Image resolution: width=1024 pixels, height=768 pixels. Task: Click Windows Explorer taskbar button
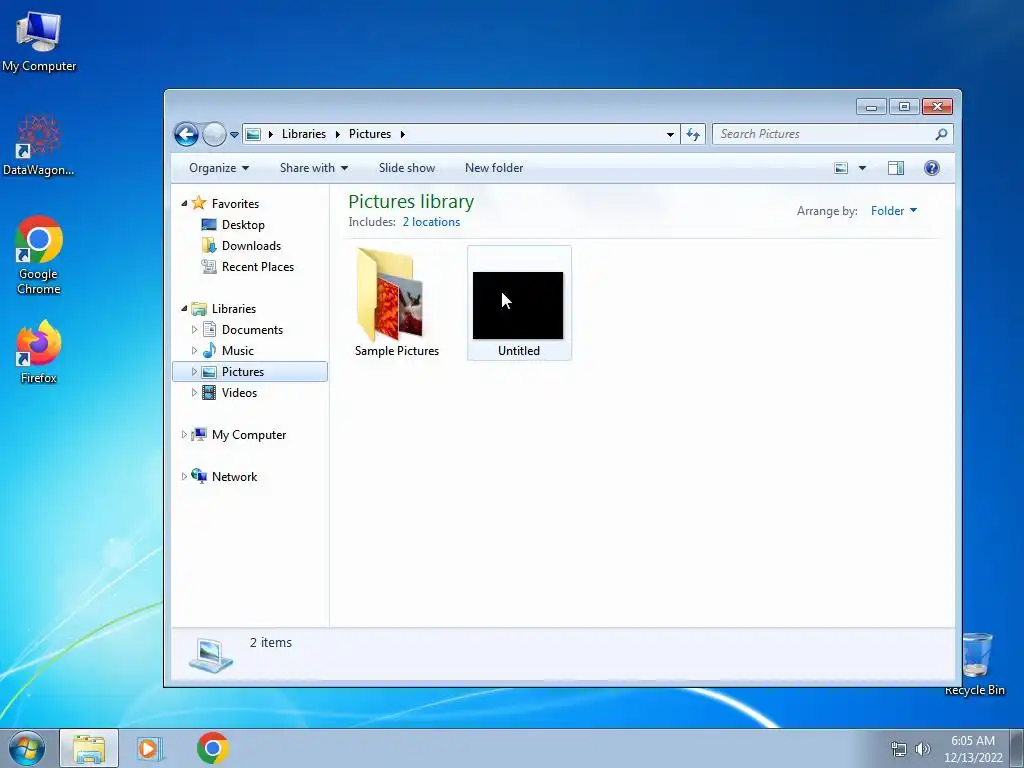pyautogui.click(x=89, y=748)
